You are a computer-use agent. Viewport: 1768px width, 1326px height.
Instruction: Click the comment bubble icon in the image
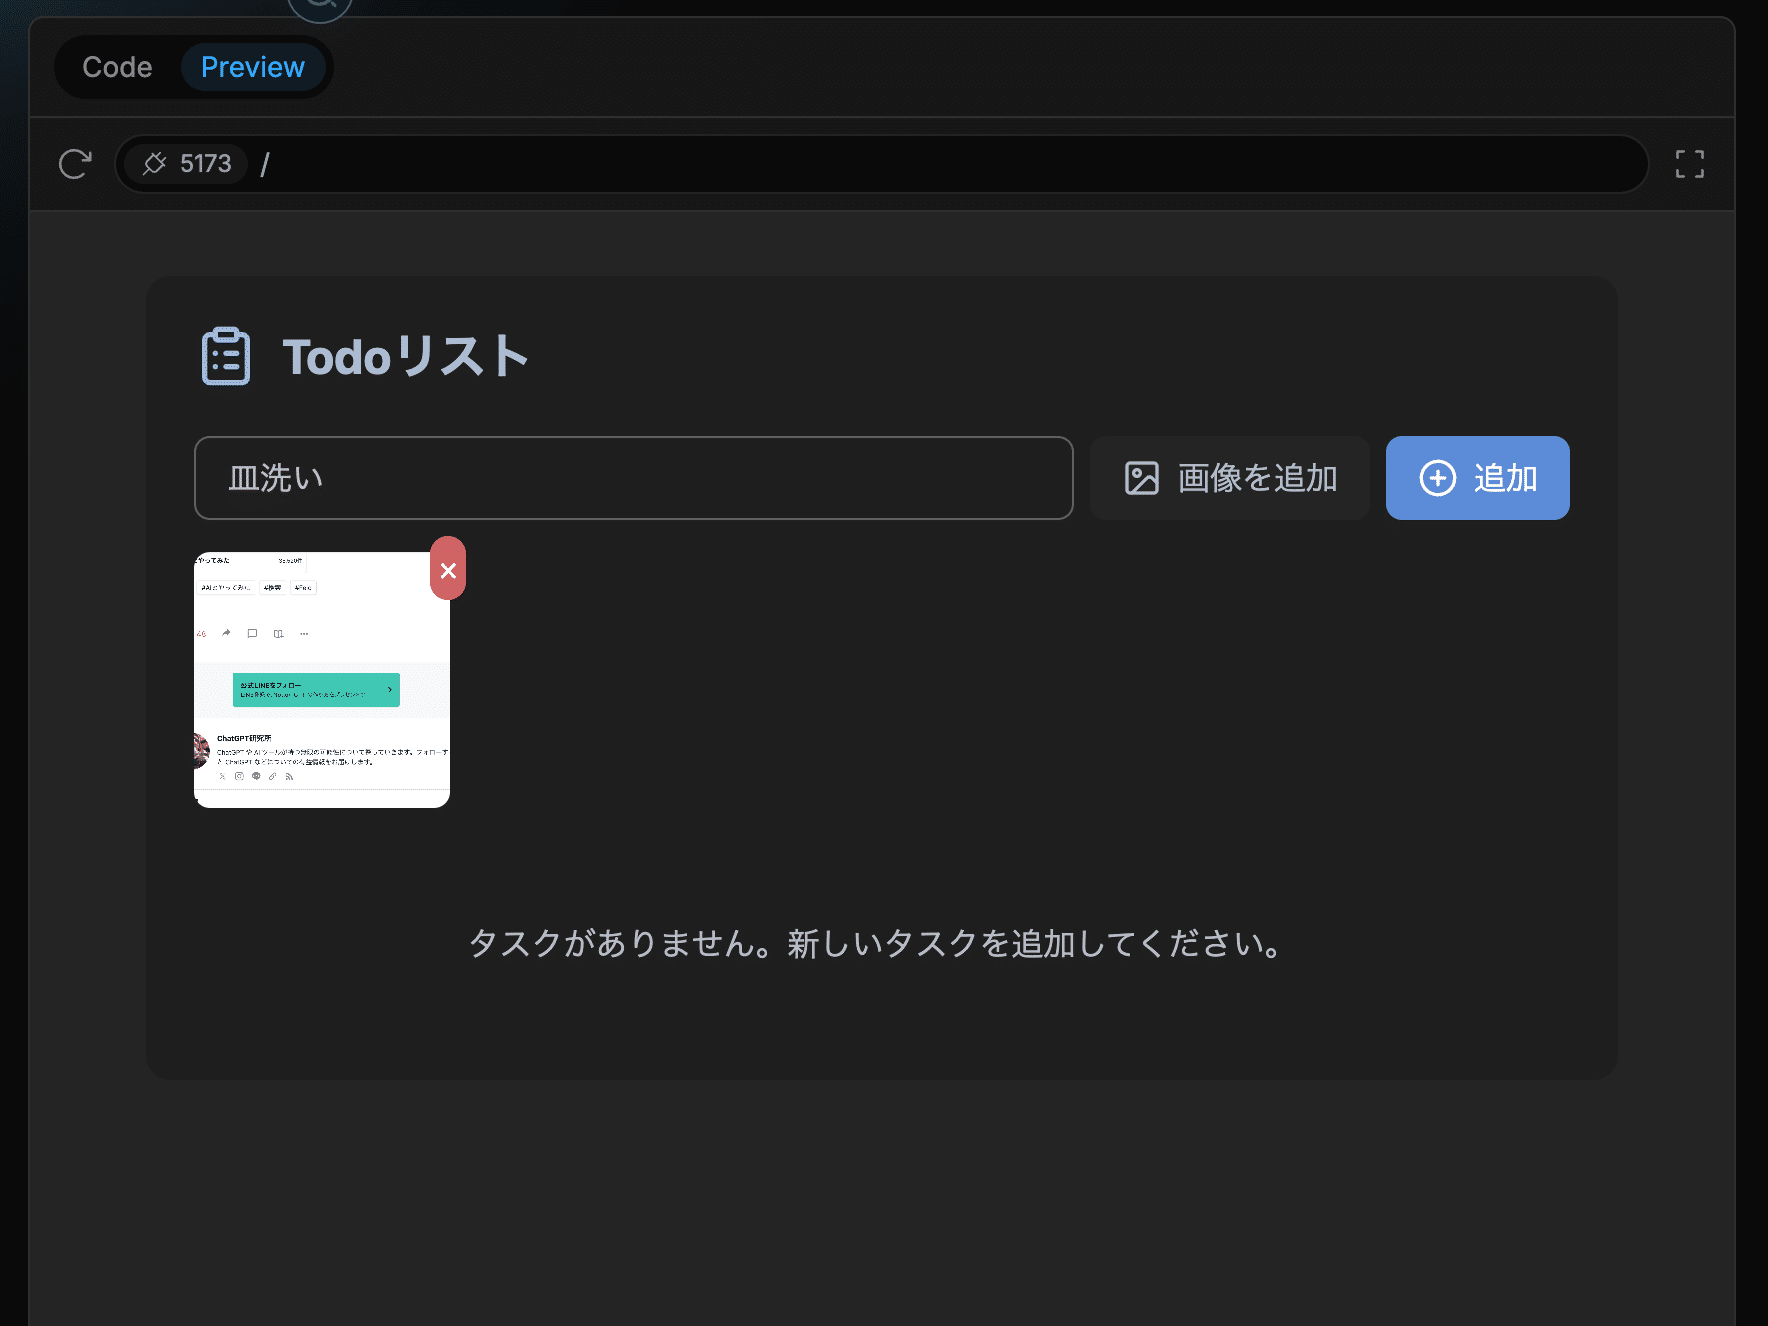252,633
